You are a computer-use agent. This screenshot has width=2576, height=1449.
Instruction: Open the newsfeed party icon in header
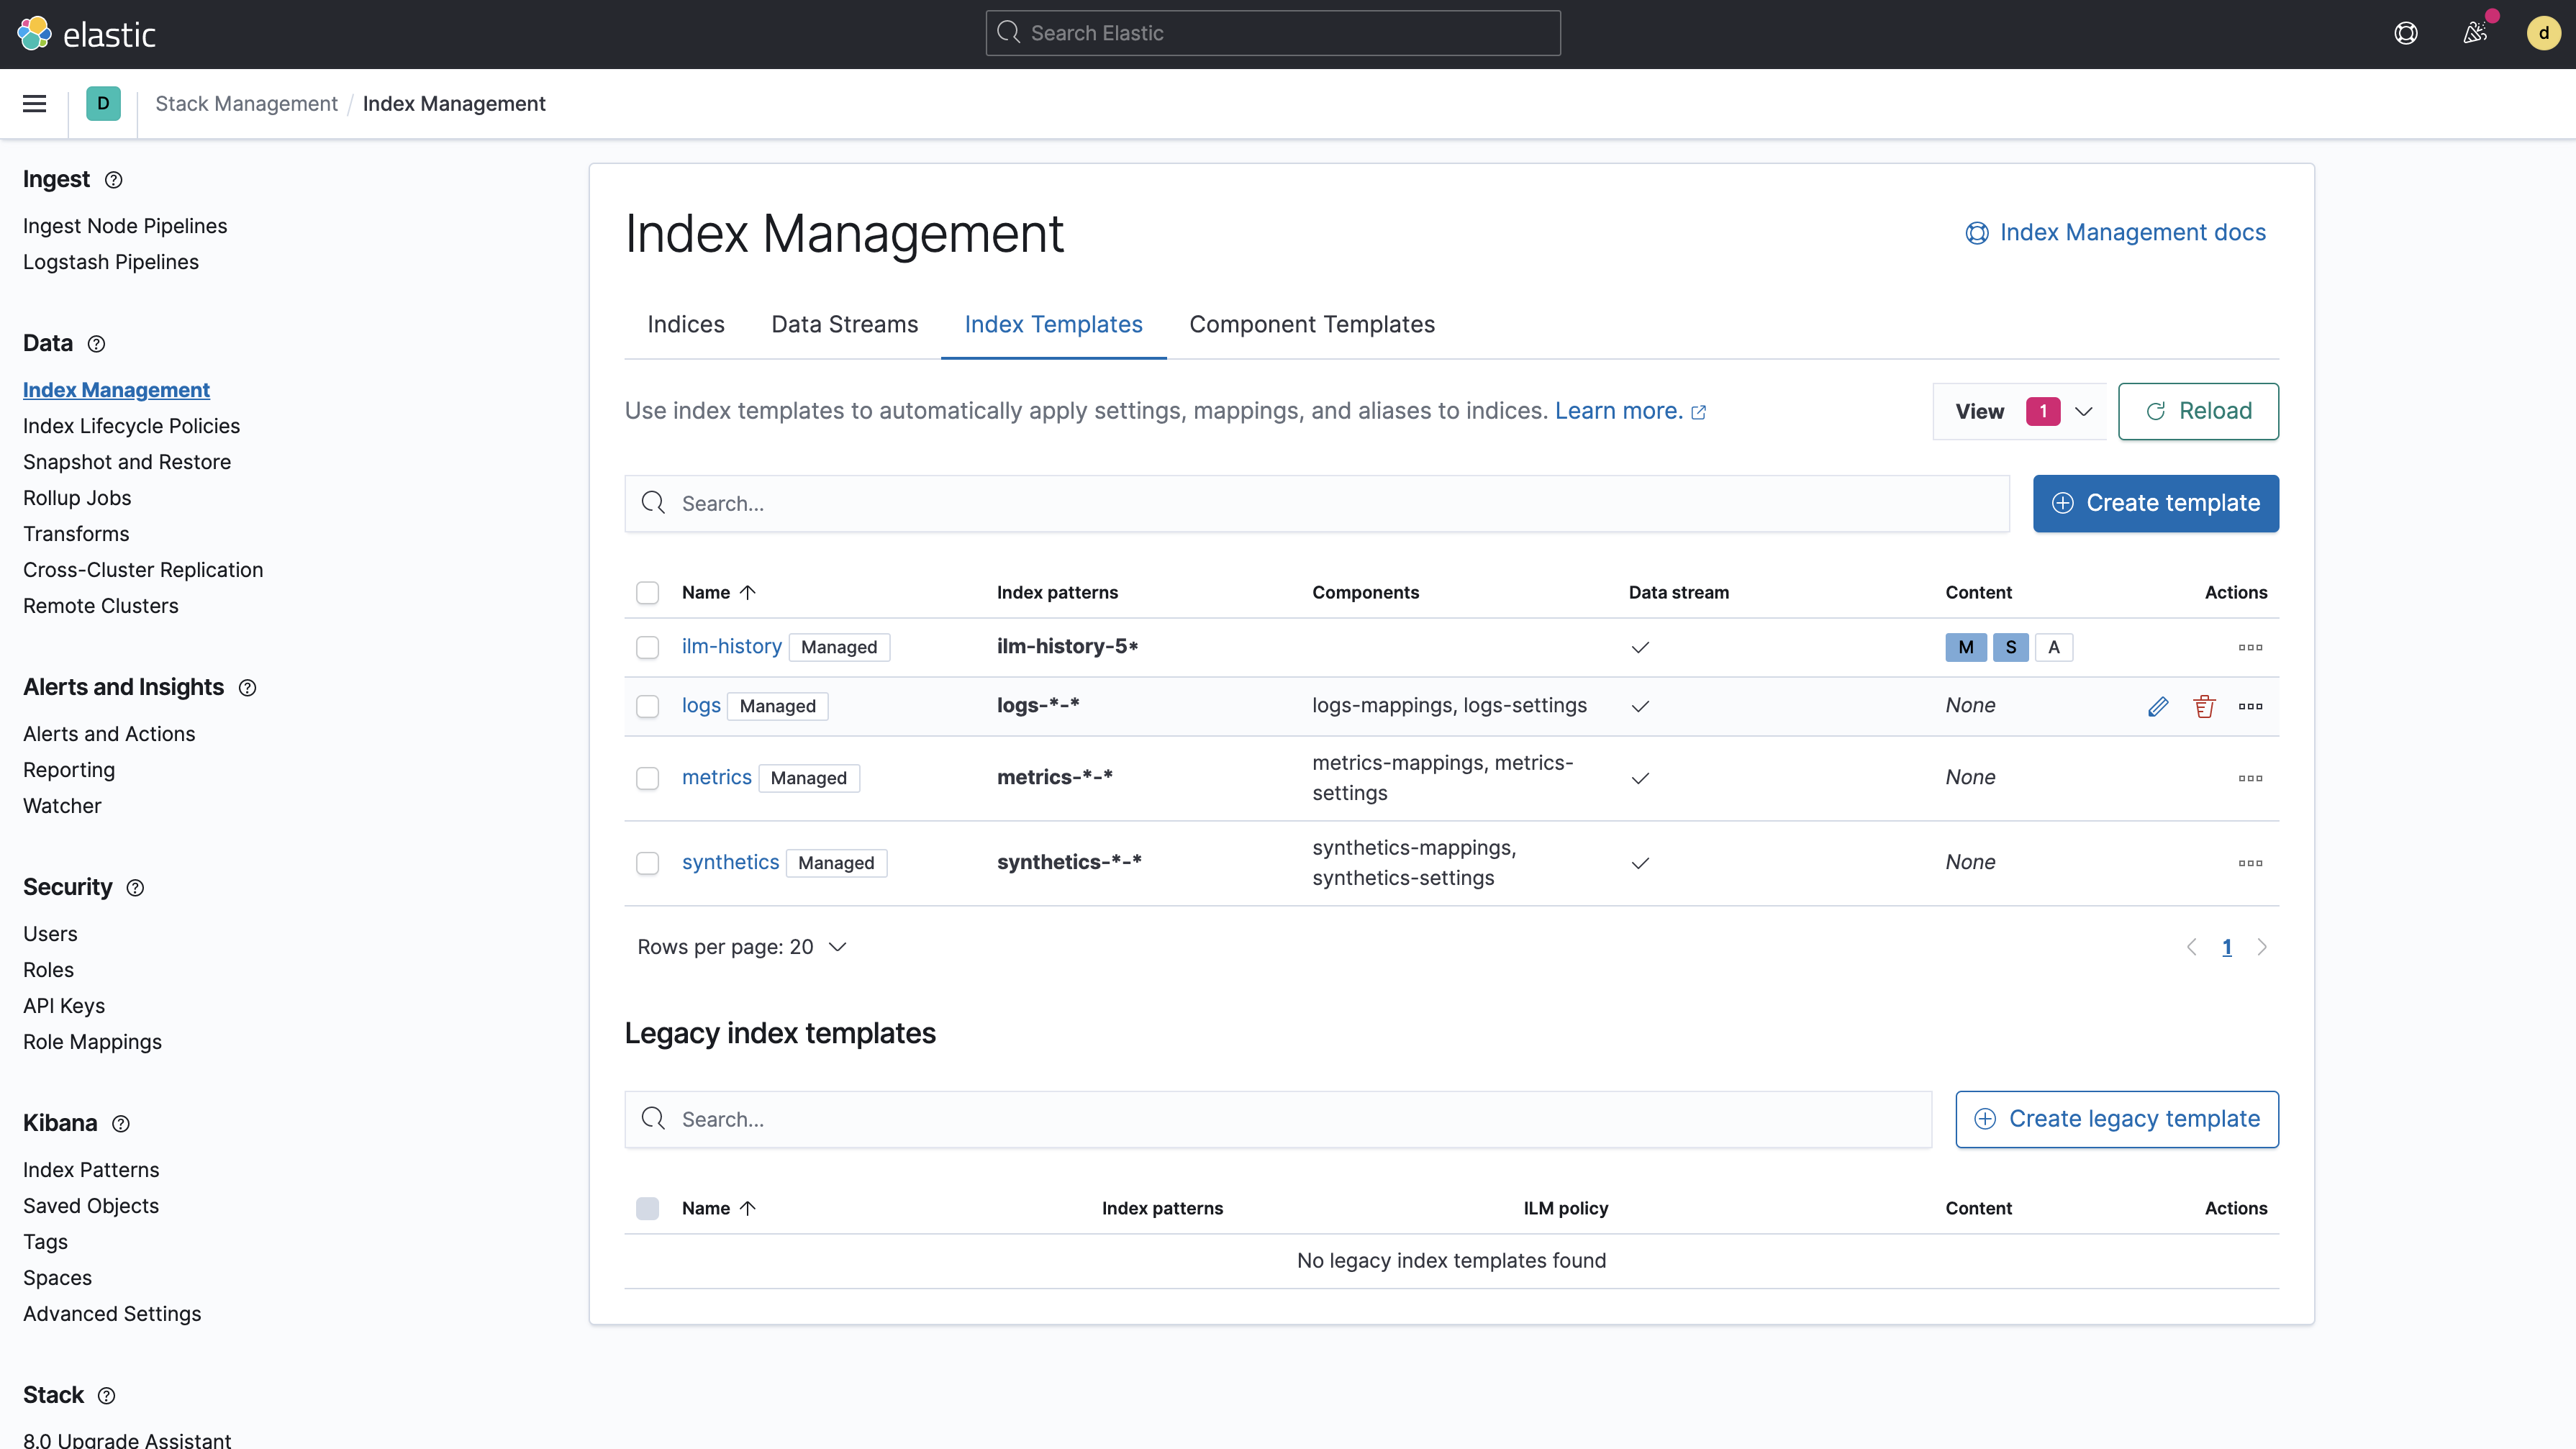[x=2474, y=34]
